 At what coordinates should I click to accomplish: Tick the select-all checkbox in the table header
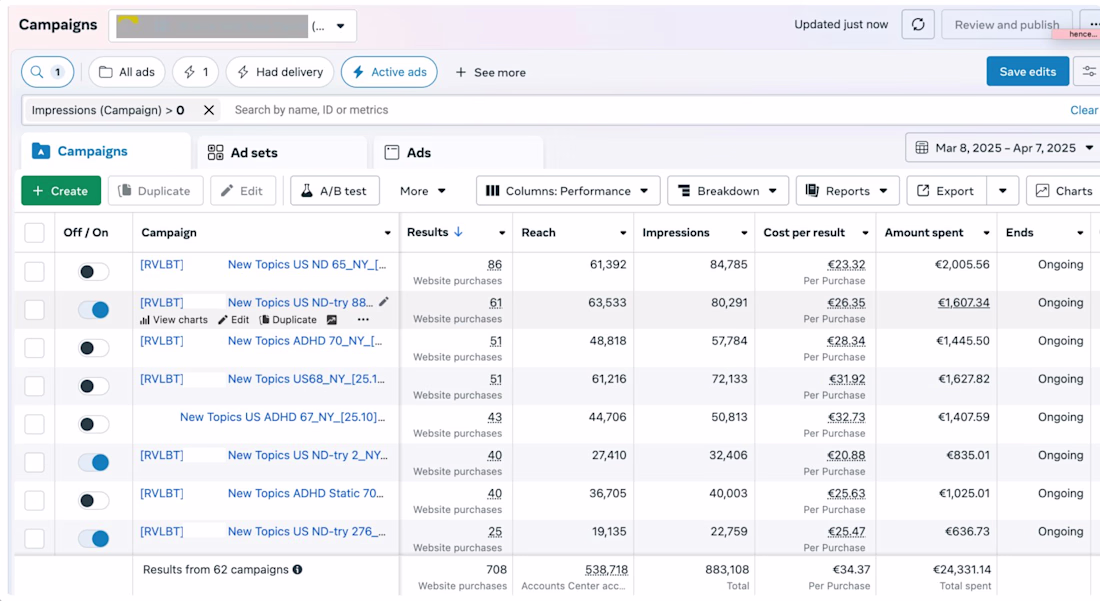pyautogui.click(x=34, y=233)
